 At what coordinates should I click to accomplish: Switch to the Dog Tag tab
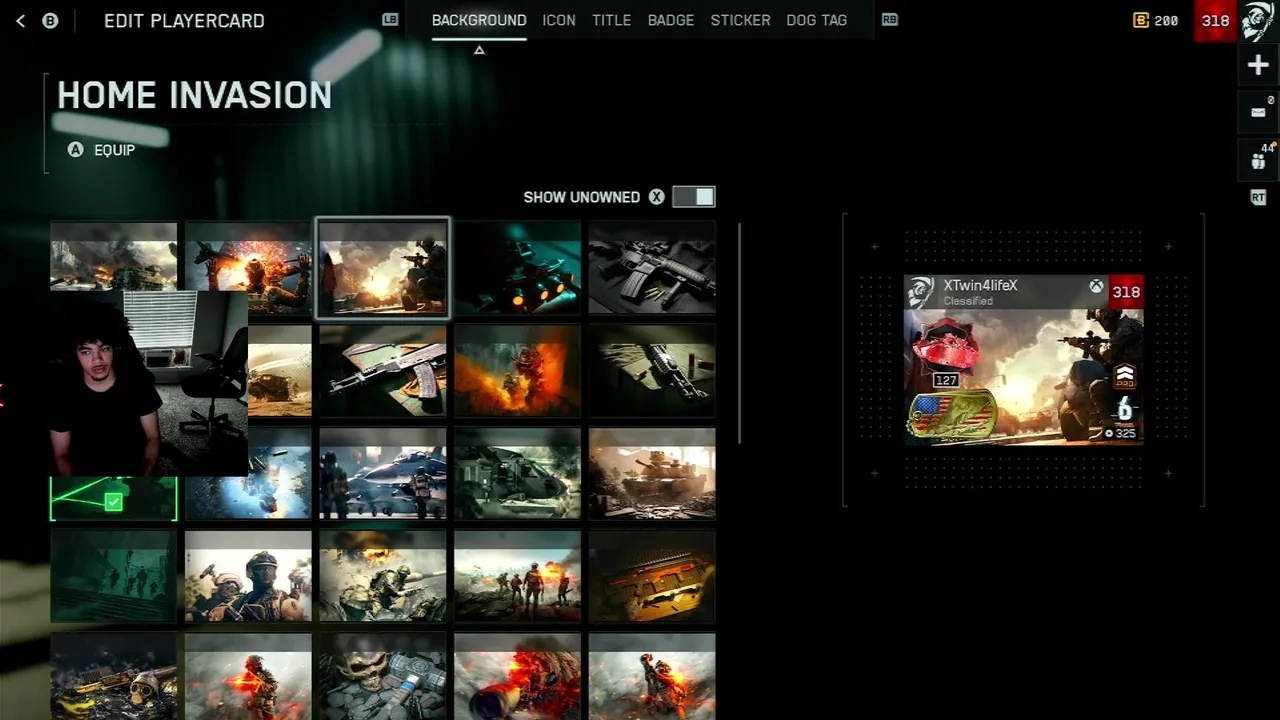[816, 20]
